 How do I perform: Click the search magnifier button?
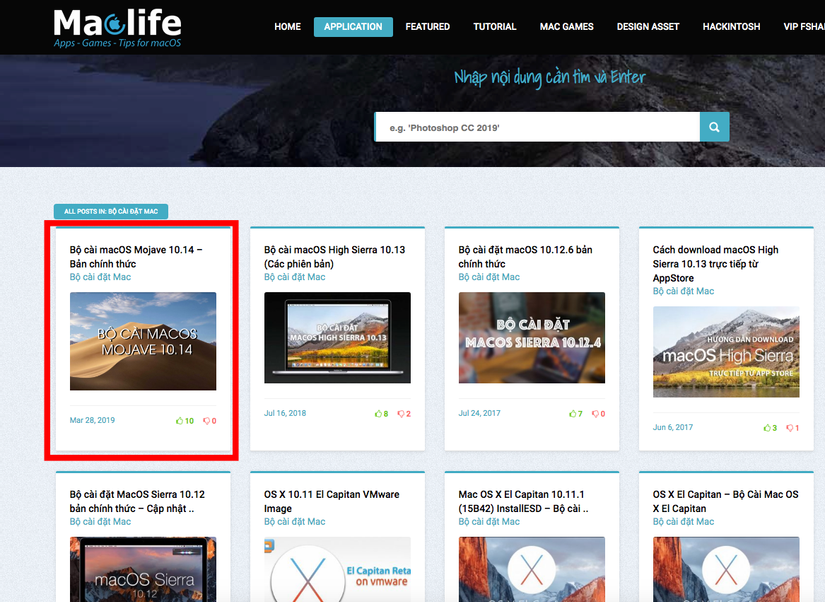[714, 127]
